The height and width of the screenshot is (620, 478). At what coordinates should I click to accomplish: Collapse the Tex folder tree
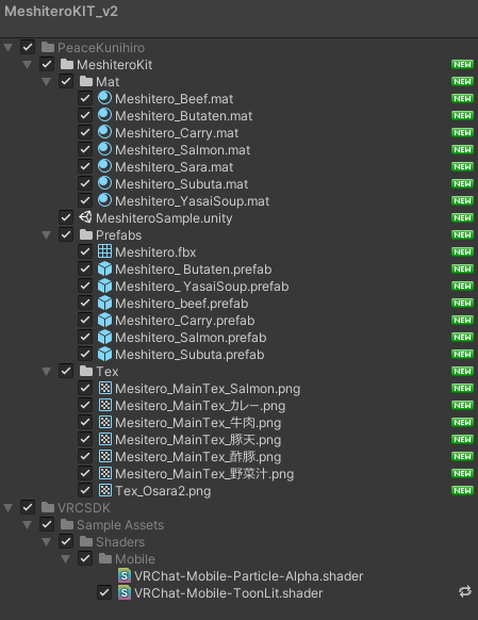tap(46, 372)
